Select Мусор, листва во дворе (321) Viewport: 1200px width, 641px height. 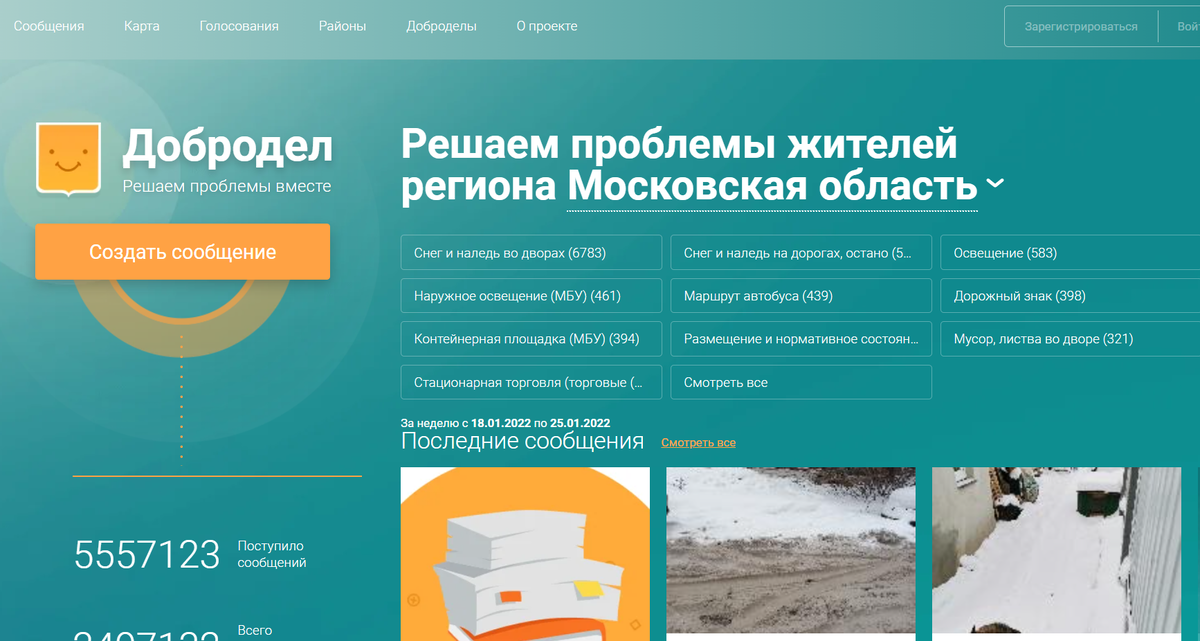click(1070, 339)
